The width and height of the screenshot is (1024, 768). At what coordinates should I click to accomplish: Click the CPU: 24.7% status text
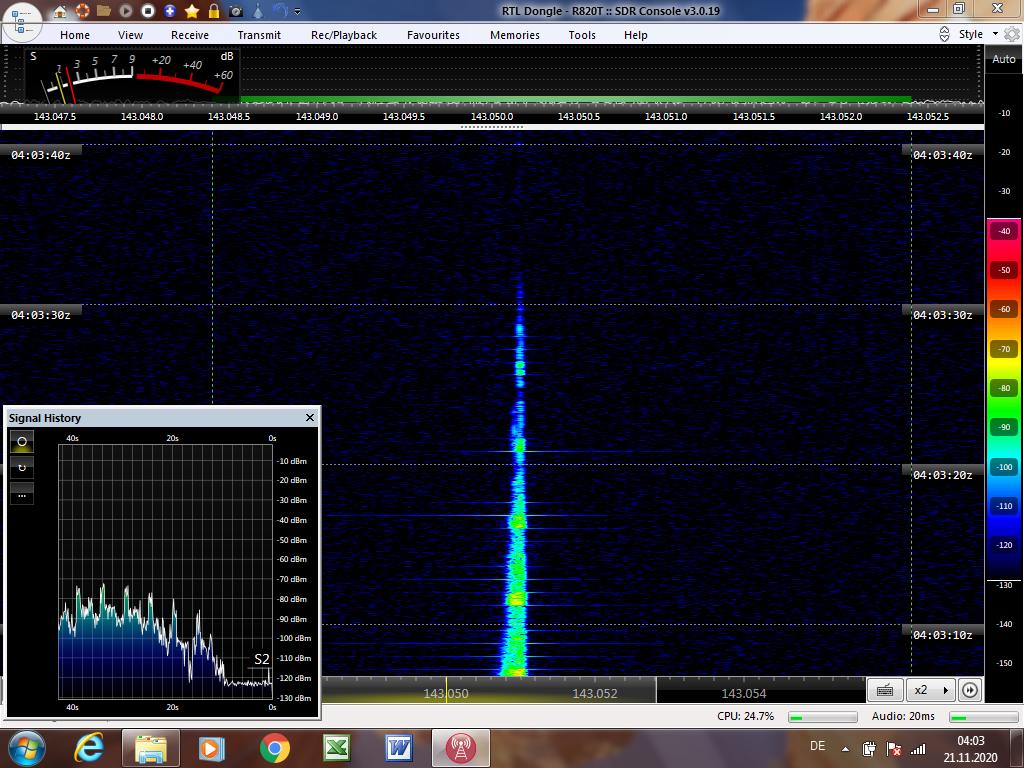pos(745,716)
